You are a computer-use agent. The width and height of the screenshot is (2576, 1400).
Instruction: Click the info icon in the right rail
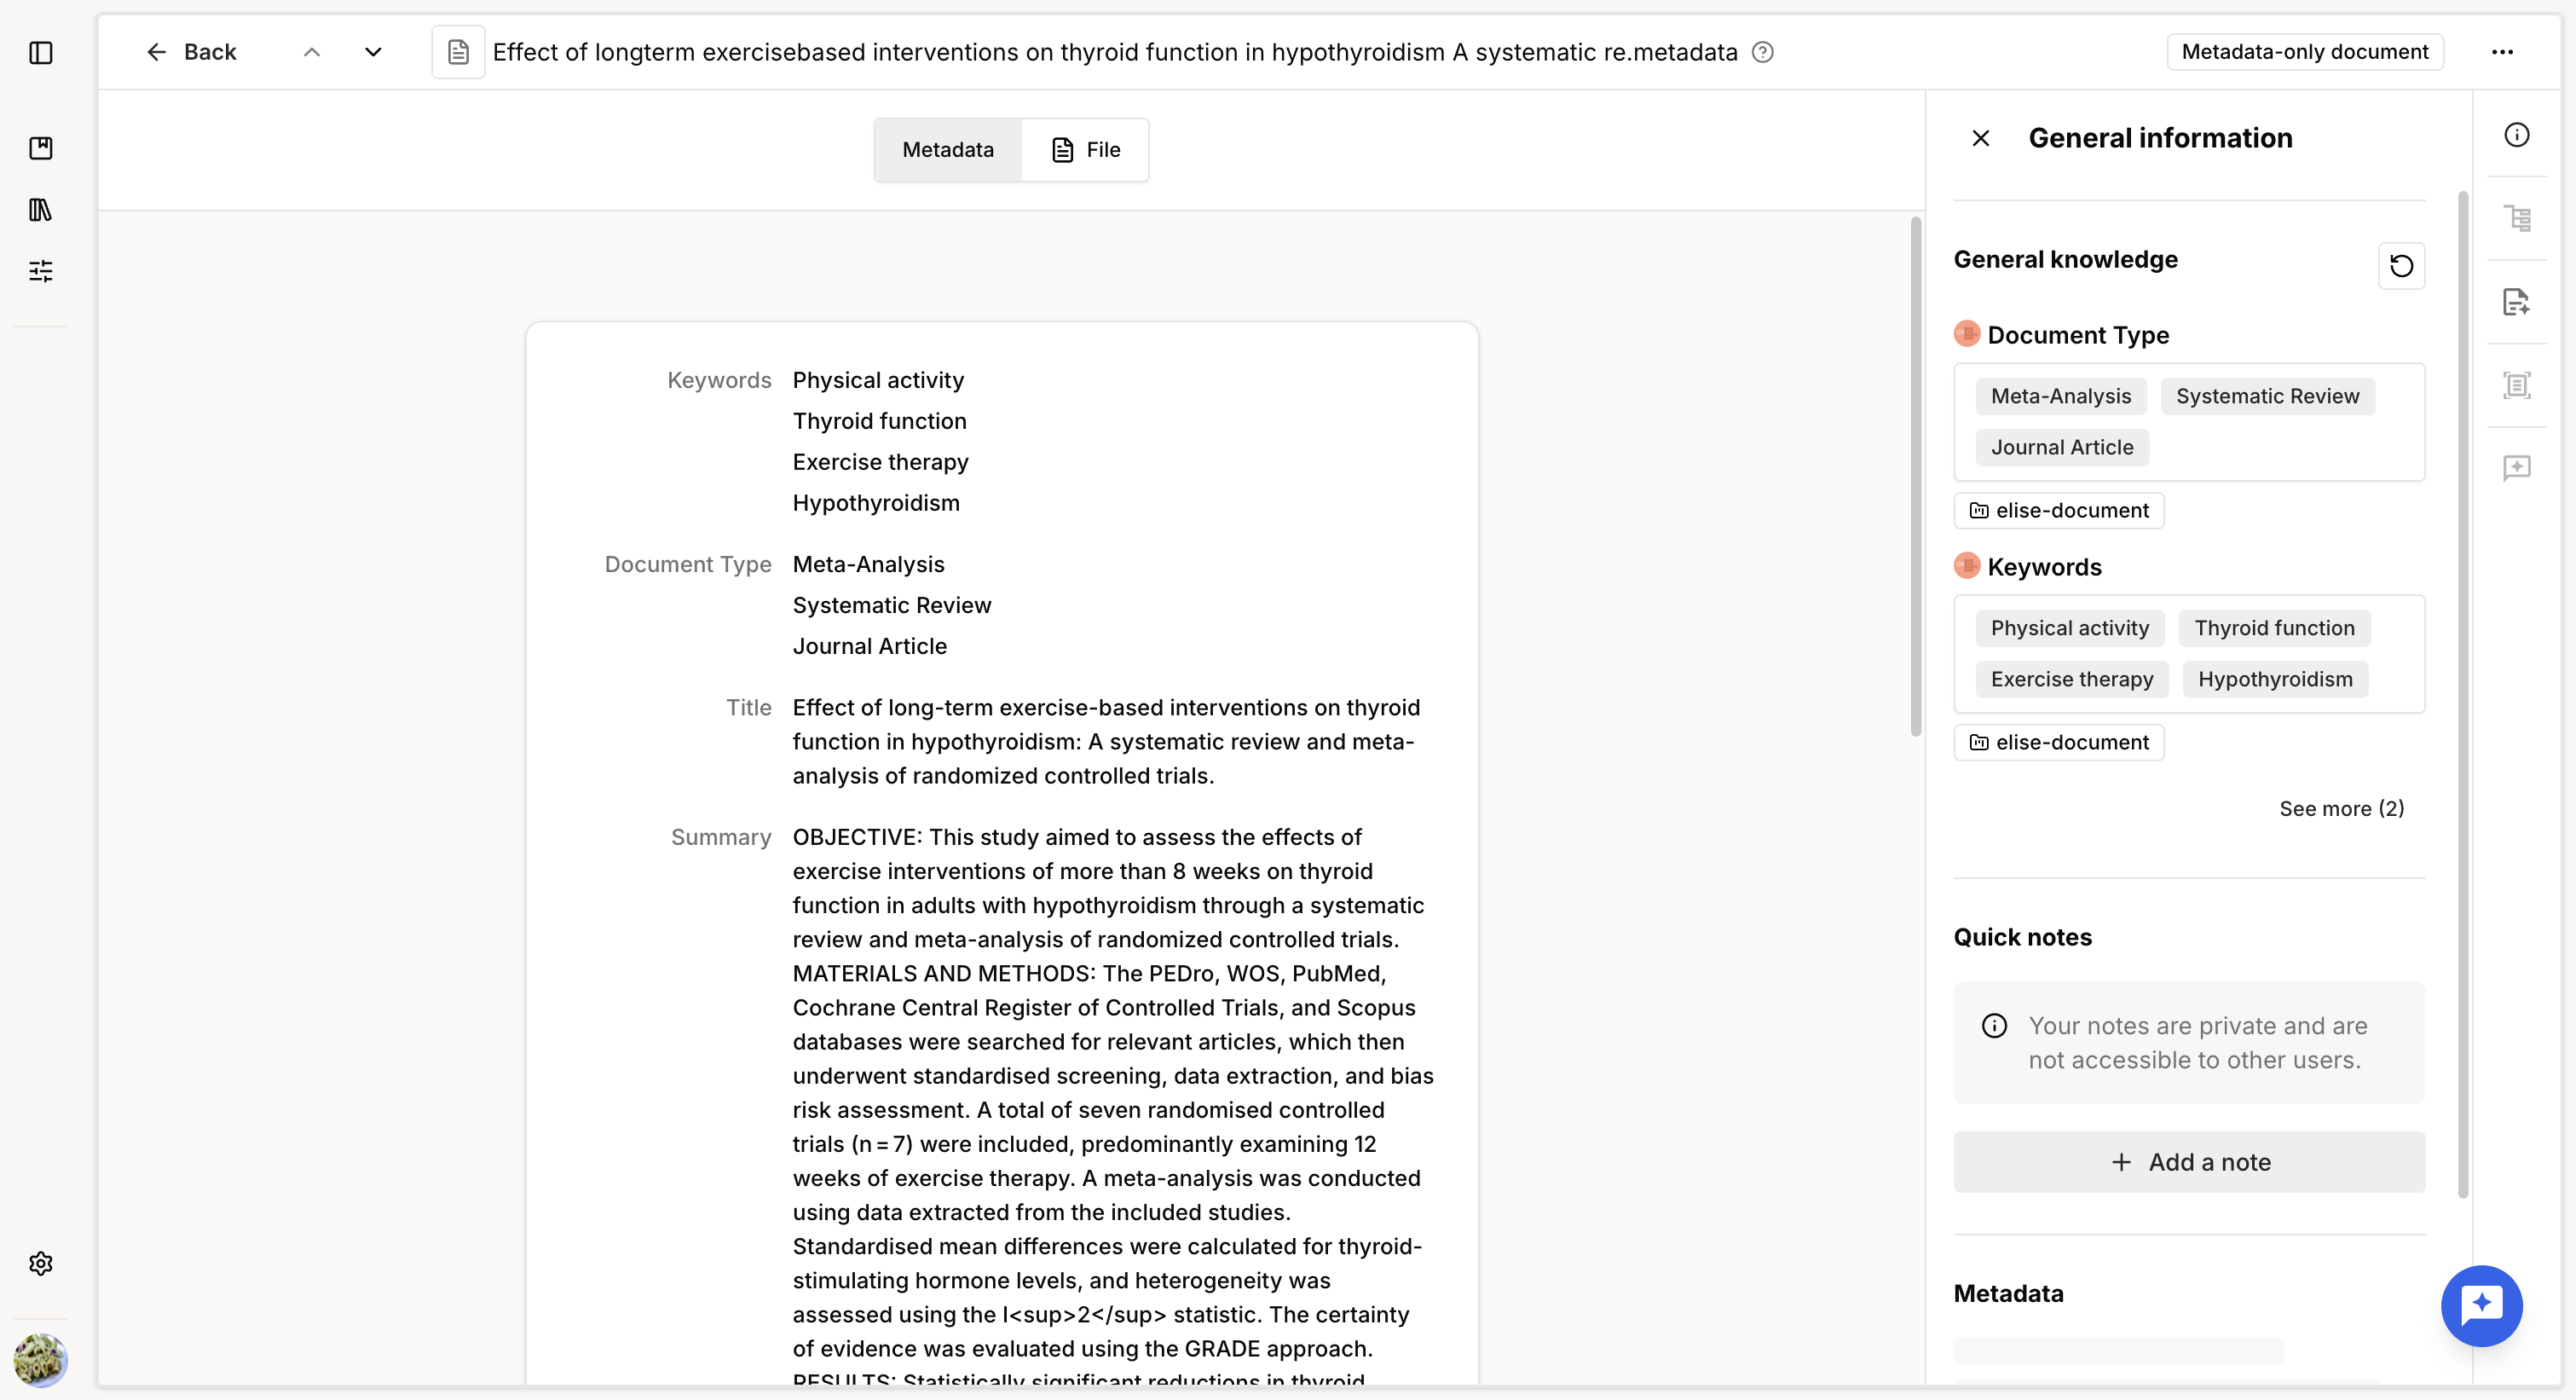click(x=2516, y=135)
